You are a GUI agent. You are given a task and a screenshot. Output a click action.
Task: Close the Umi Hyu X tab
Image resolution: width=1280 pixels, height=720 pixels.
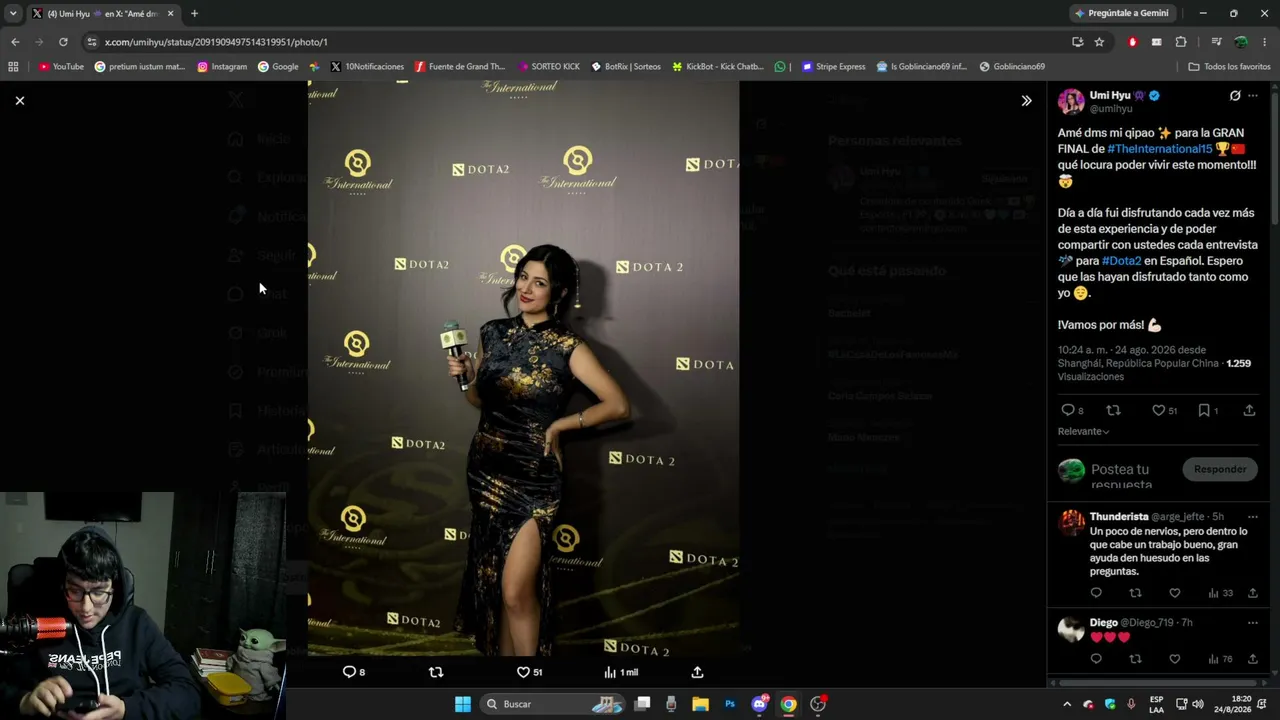170,13
